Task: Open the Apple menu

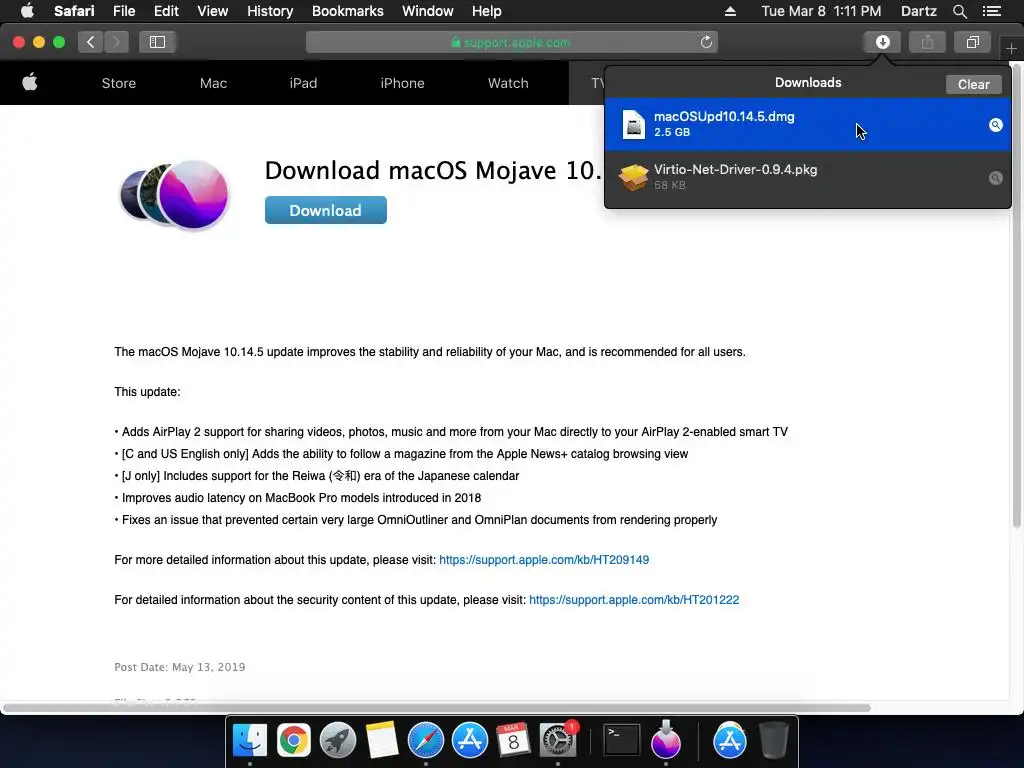Action: pos(27,11)
